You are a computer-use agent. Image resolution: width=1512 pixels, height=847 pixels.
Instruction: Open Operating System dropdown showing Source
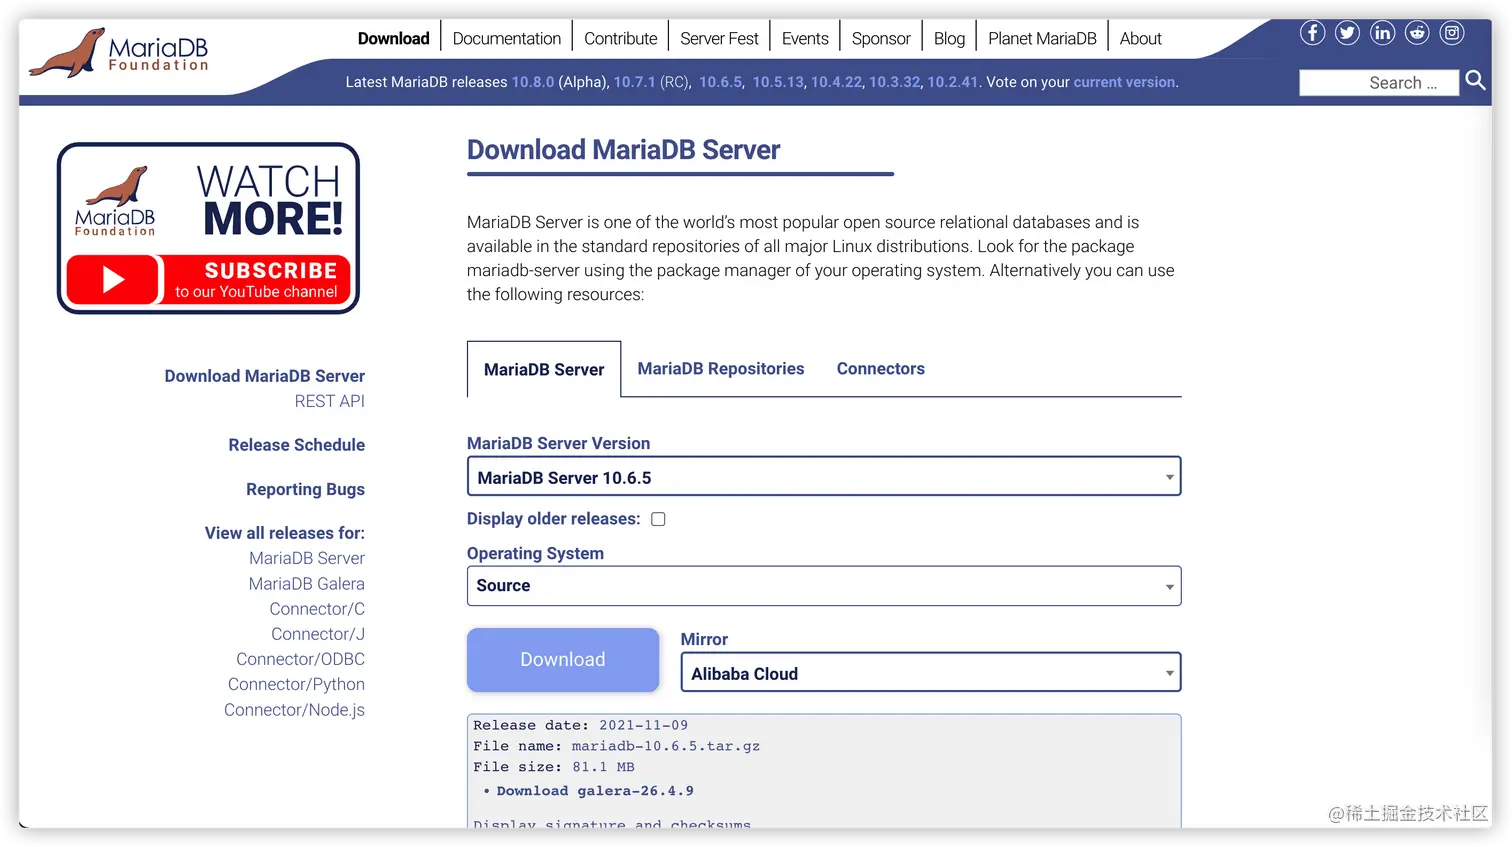[824, 586]
